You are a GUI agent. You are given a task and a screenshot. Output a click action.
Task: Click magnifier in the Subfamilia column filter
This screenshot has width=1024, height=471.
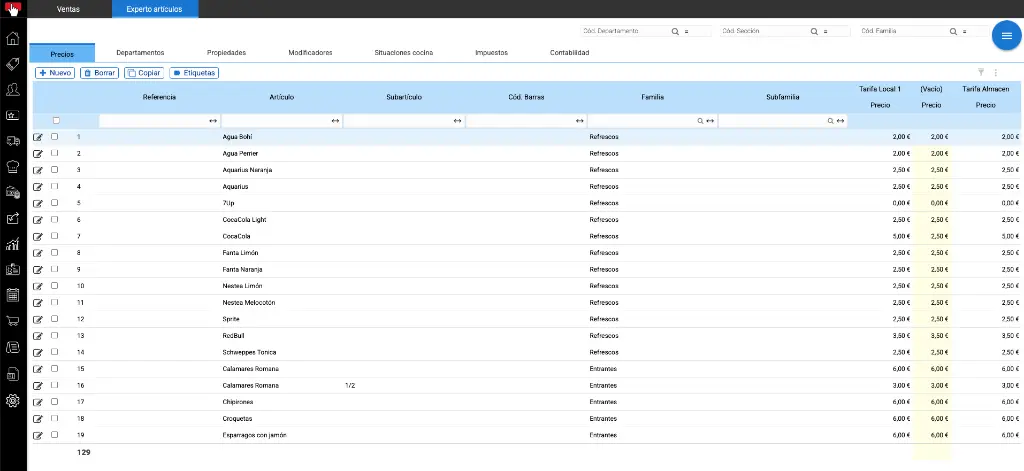831,121
